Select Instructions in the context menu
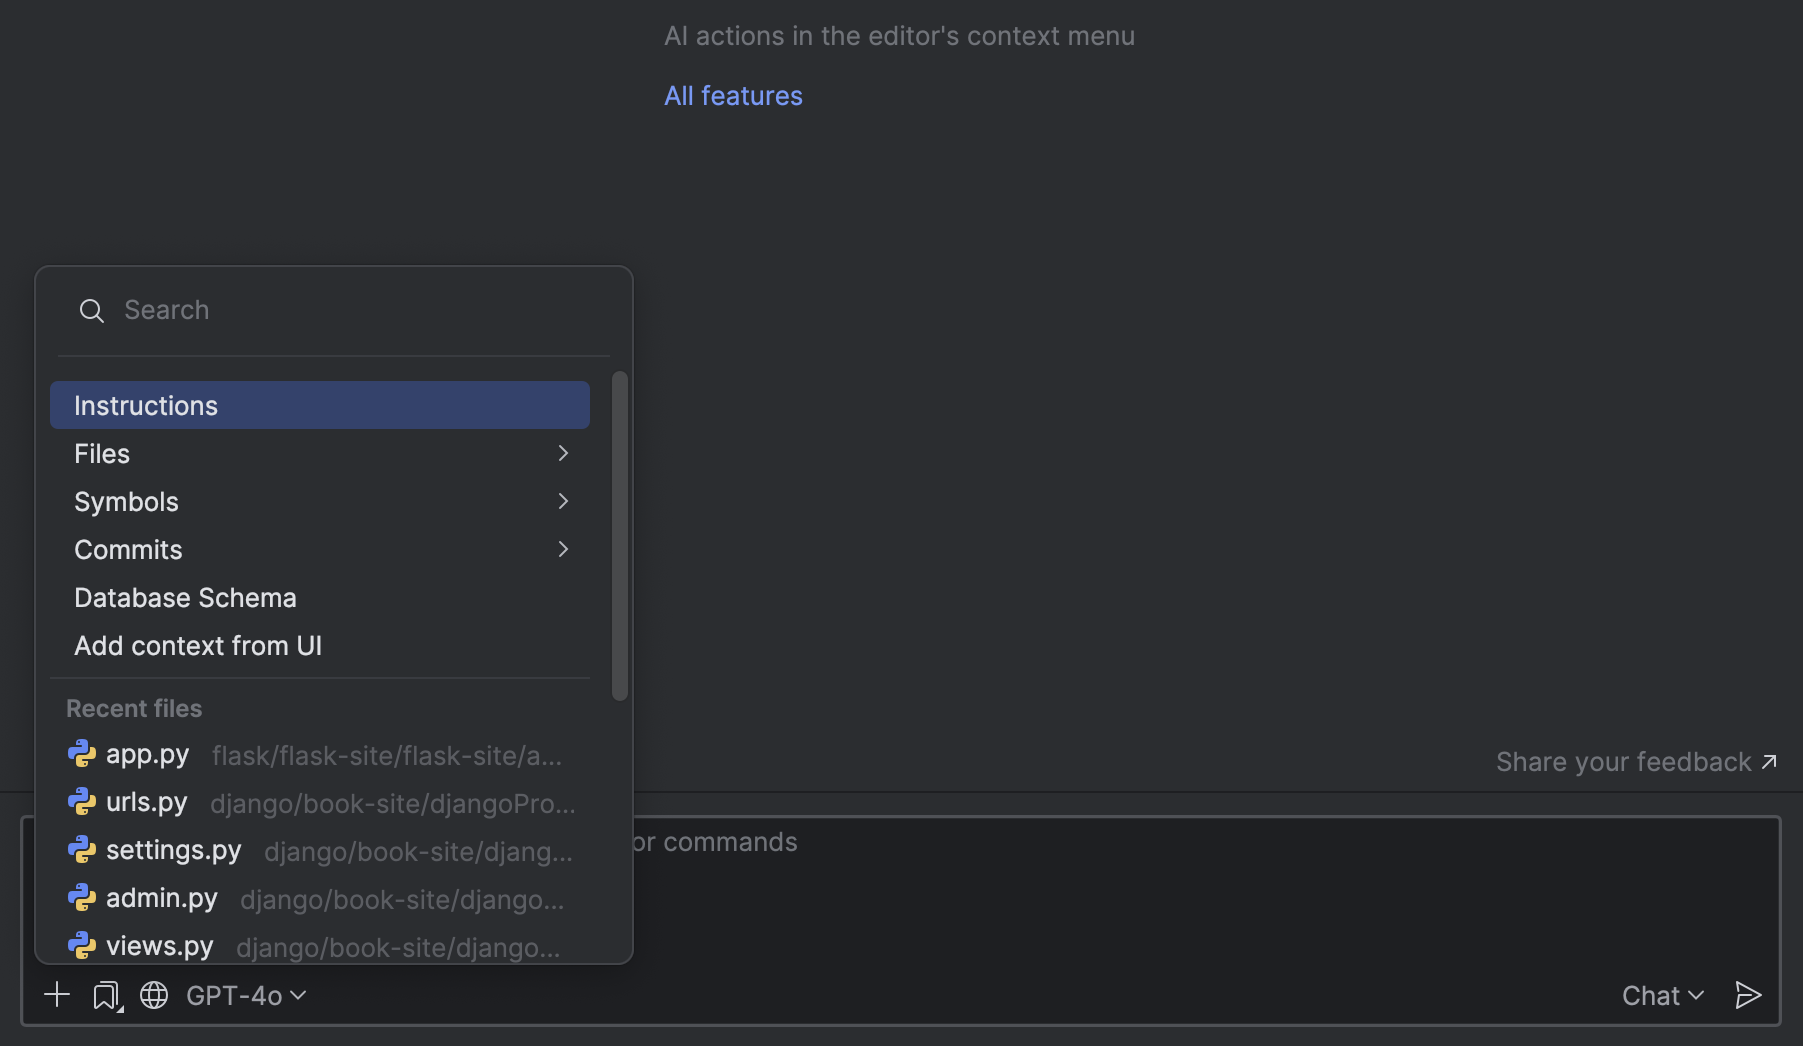Viewport: 1803px width, 1046px height. (x=318, y=406)
